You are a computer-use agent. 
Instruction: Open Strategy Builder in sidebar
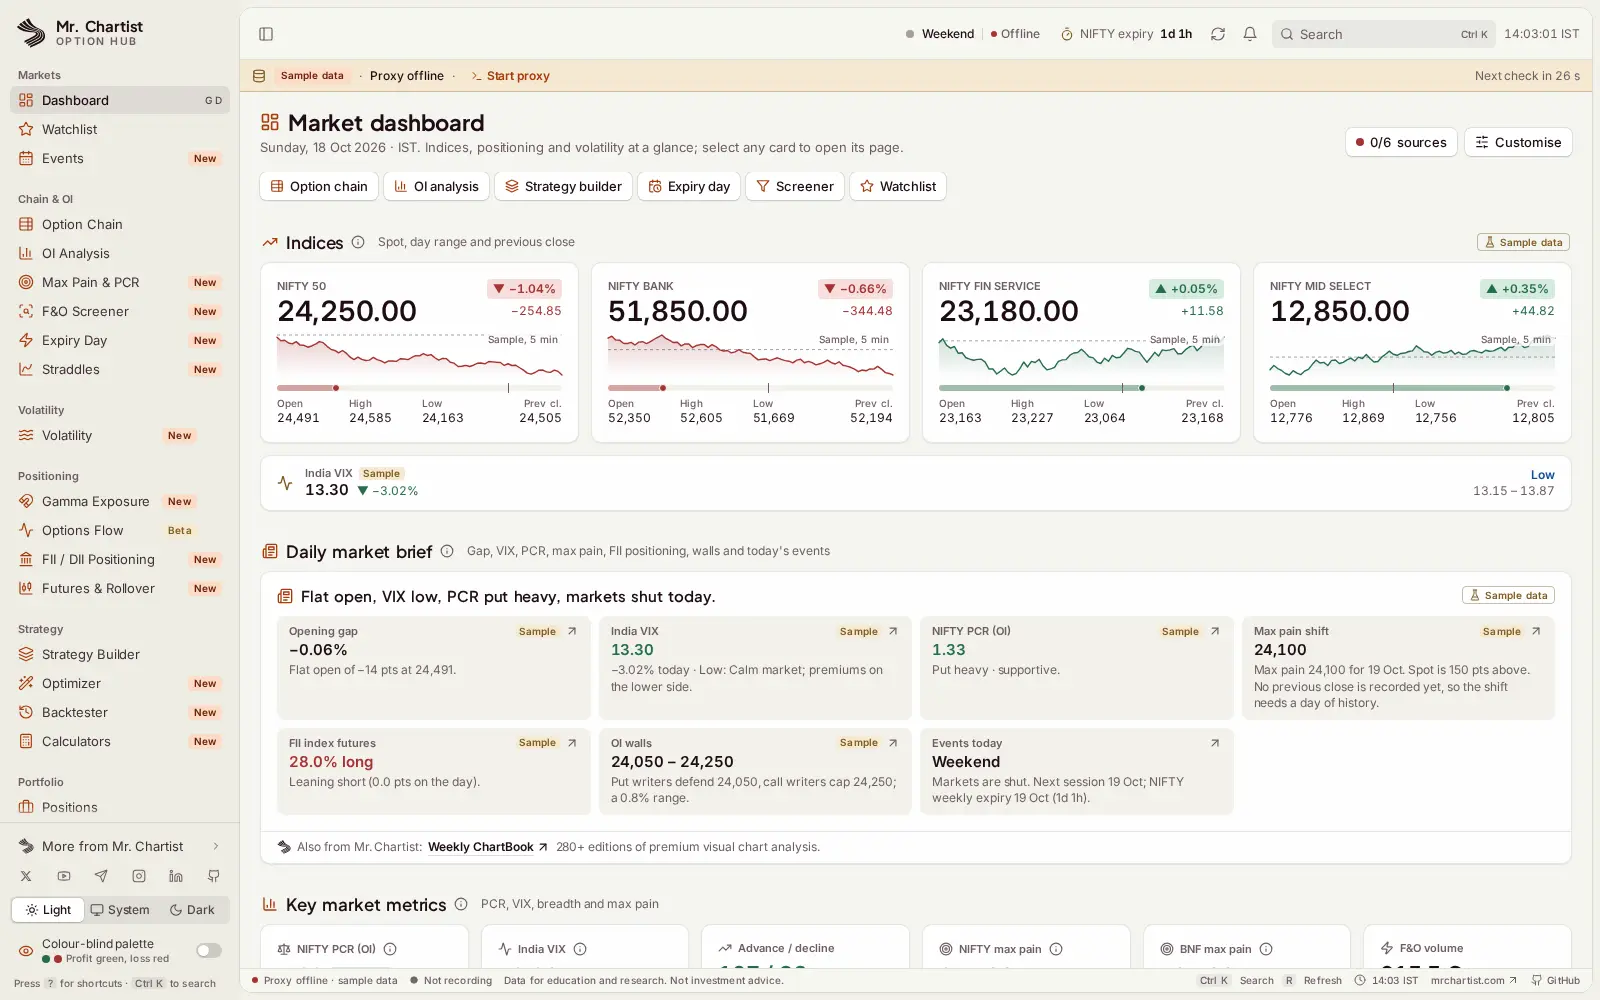click(x=120, y=654)
